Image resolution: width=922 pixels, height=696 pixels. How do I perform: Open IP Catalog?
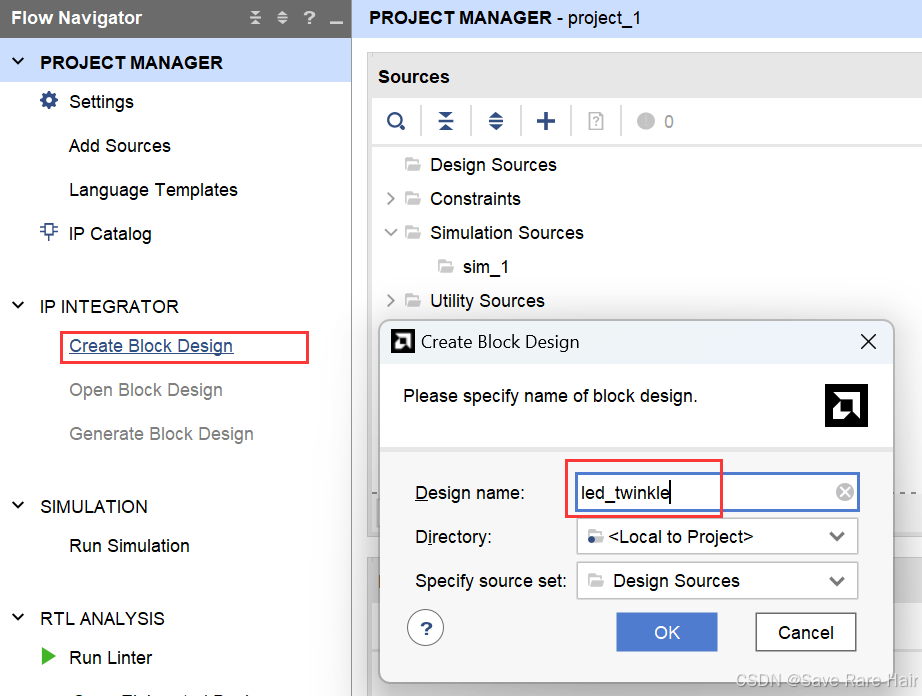click(110, 233)
